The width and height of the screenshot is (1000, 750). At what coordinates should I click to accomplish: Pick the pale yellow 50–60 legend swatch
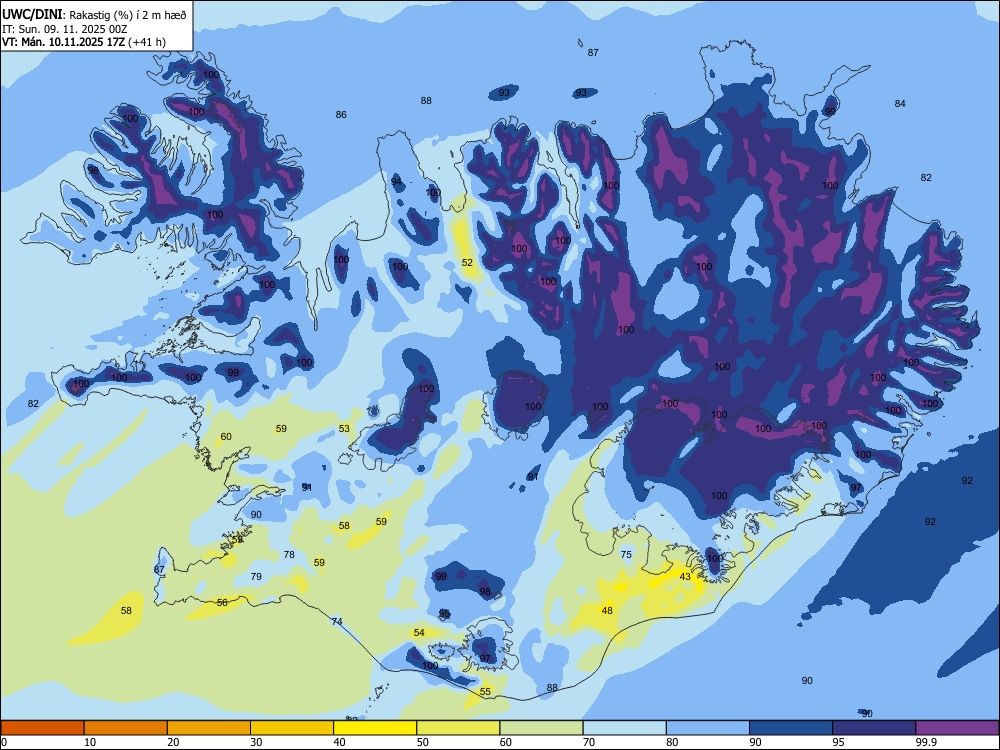point(458,728)
